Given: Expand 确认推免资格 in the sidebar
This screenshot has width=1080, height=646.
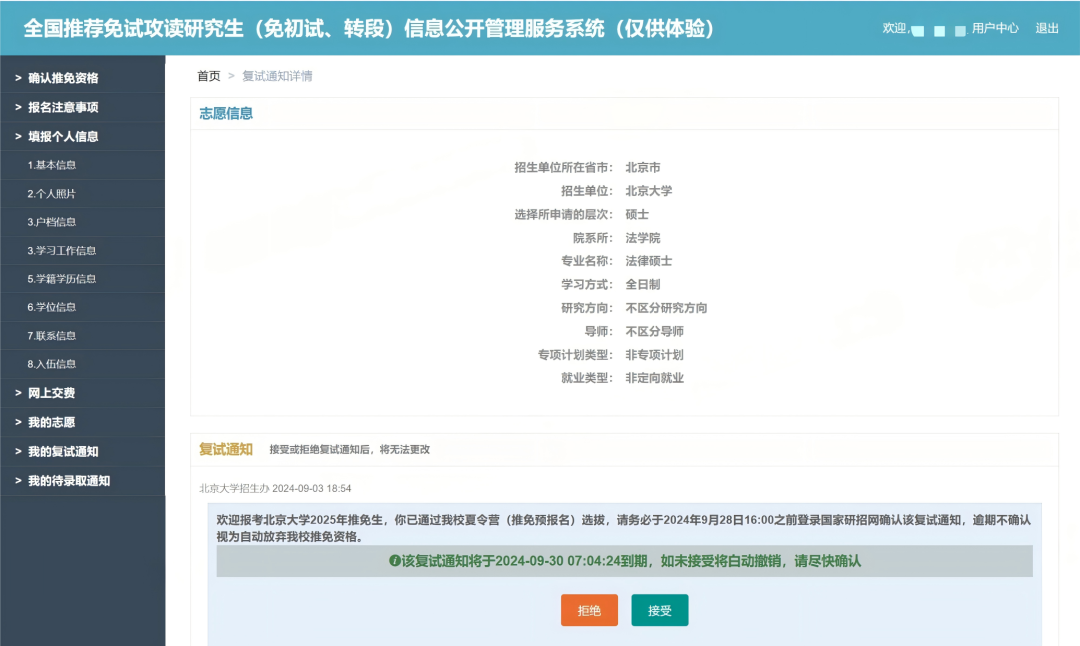Looking at the screenshot, I should point(63,78).
